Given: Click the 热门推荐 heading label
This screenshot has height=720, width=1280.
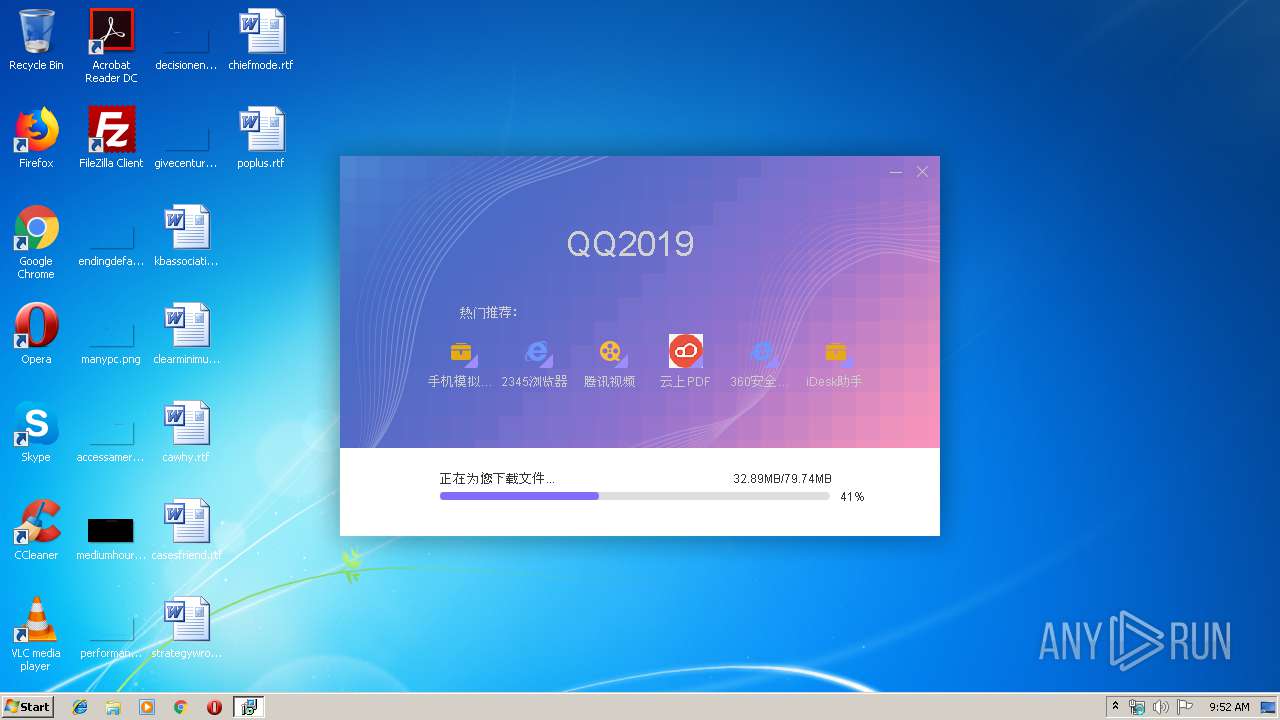Looking at the screenshot, I should pos(488,313).
